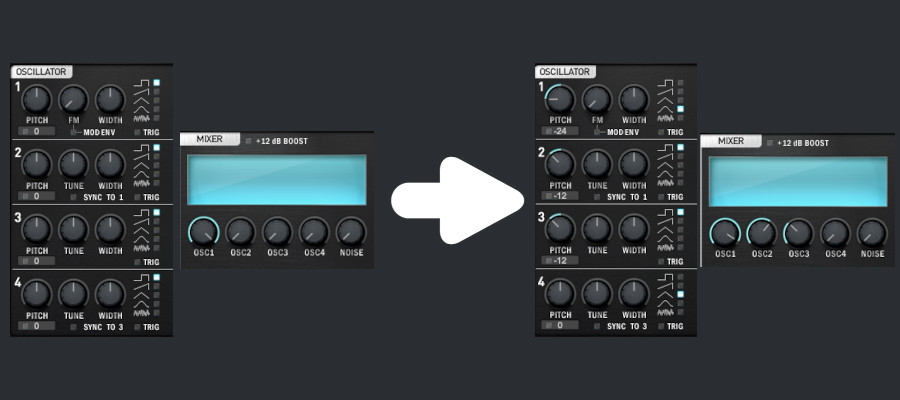Enable TRIG on right panel oscillator 1
This screenshot has width=900, height=400.
[662, 132]
